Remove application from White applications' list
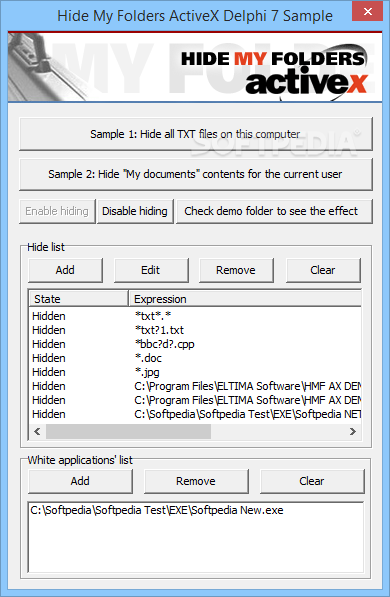390x597 pixels. tap(196, 481)
